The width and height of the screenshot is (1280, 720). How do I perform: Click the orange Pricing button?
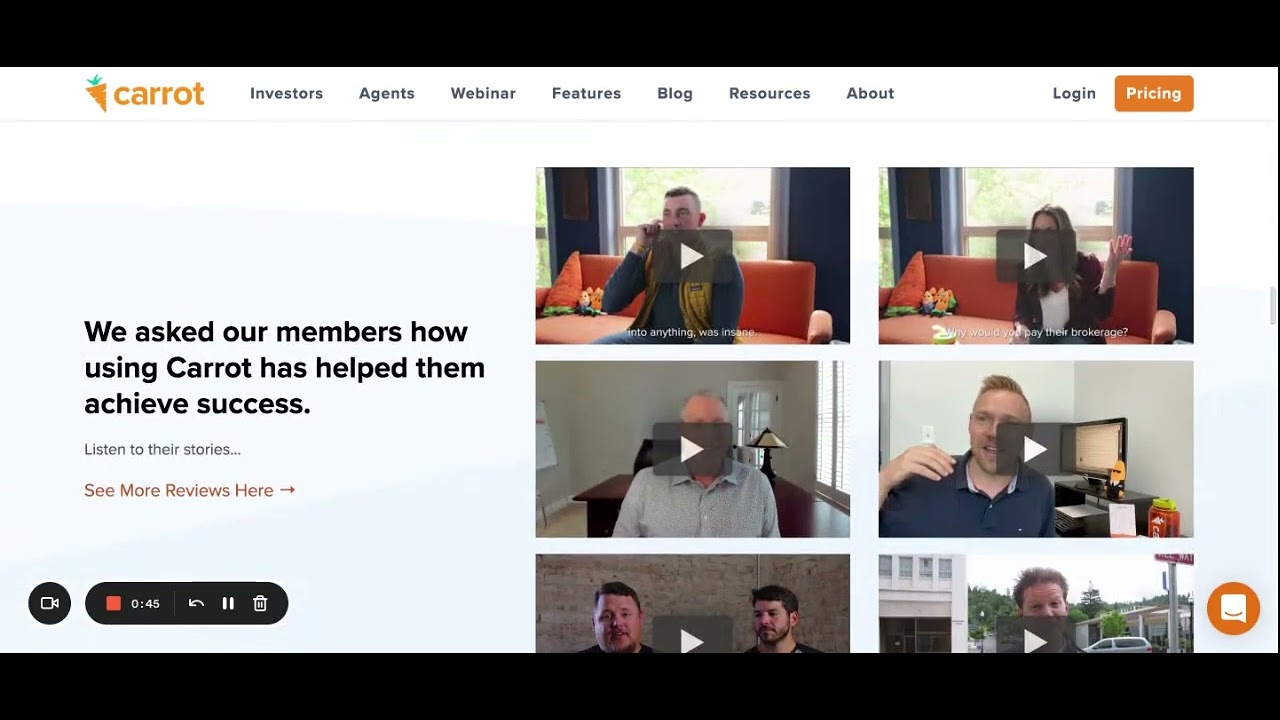point(1154,93)
